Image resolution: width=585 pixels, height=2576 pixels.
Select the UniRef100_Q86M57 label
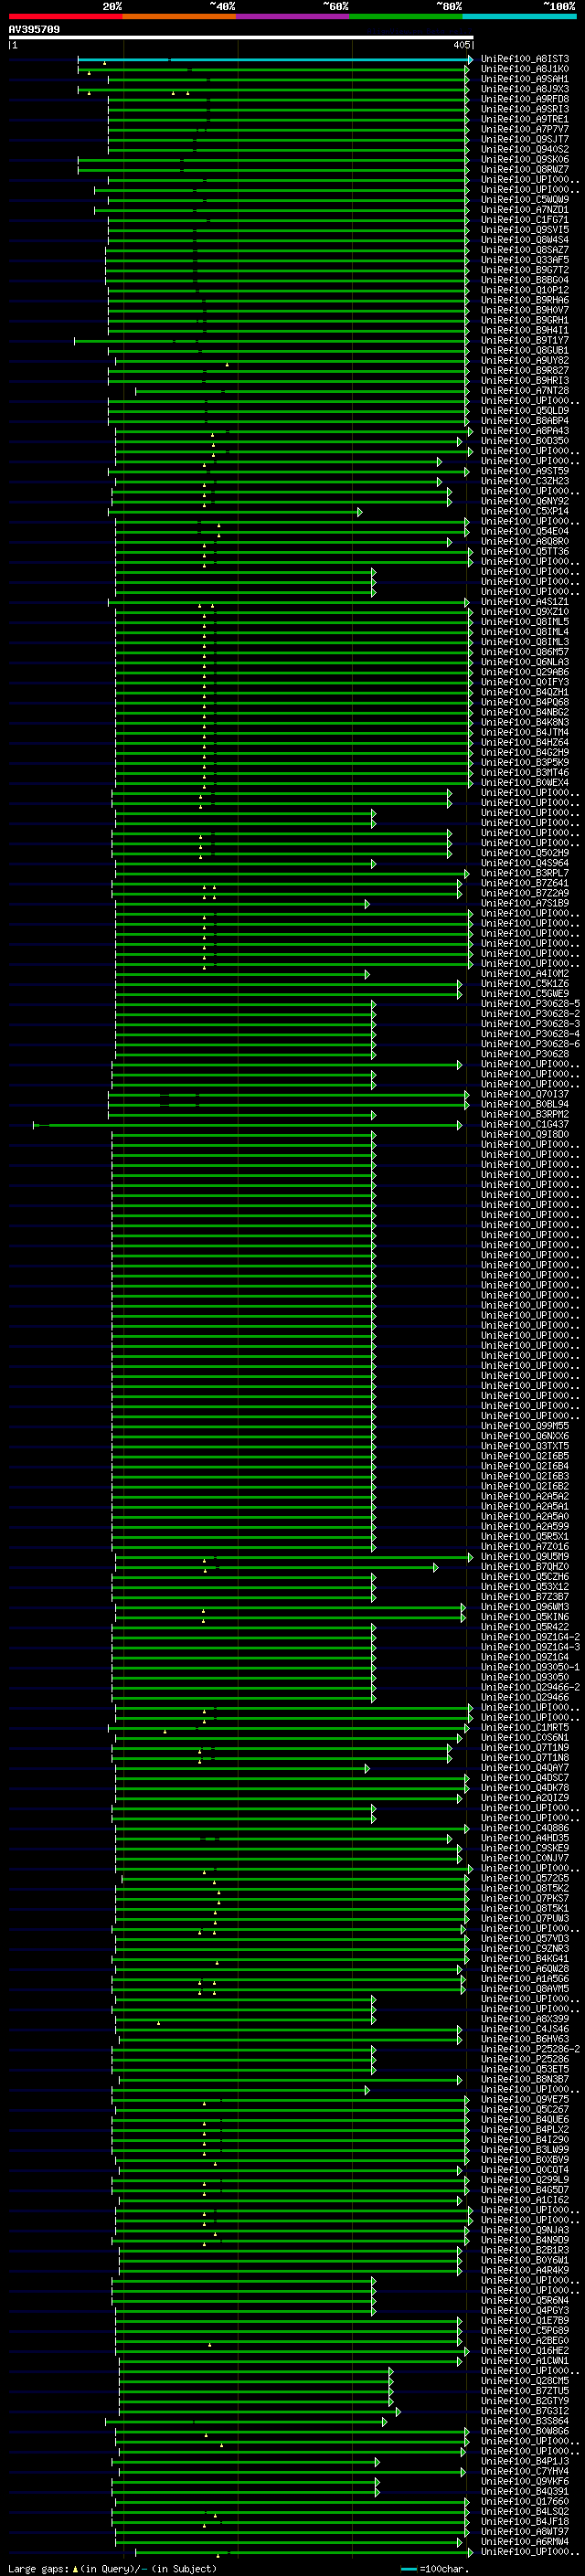point(524,652)
